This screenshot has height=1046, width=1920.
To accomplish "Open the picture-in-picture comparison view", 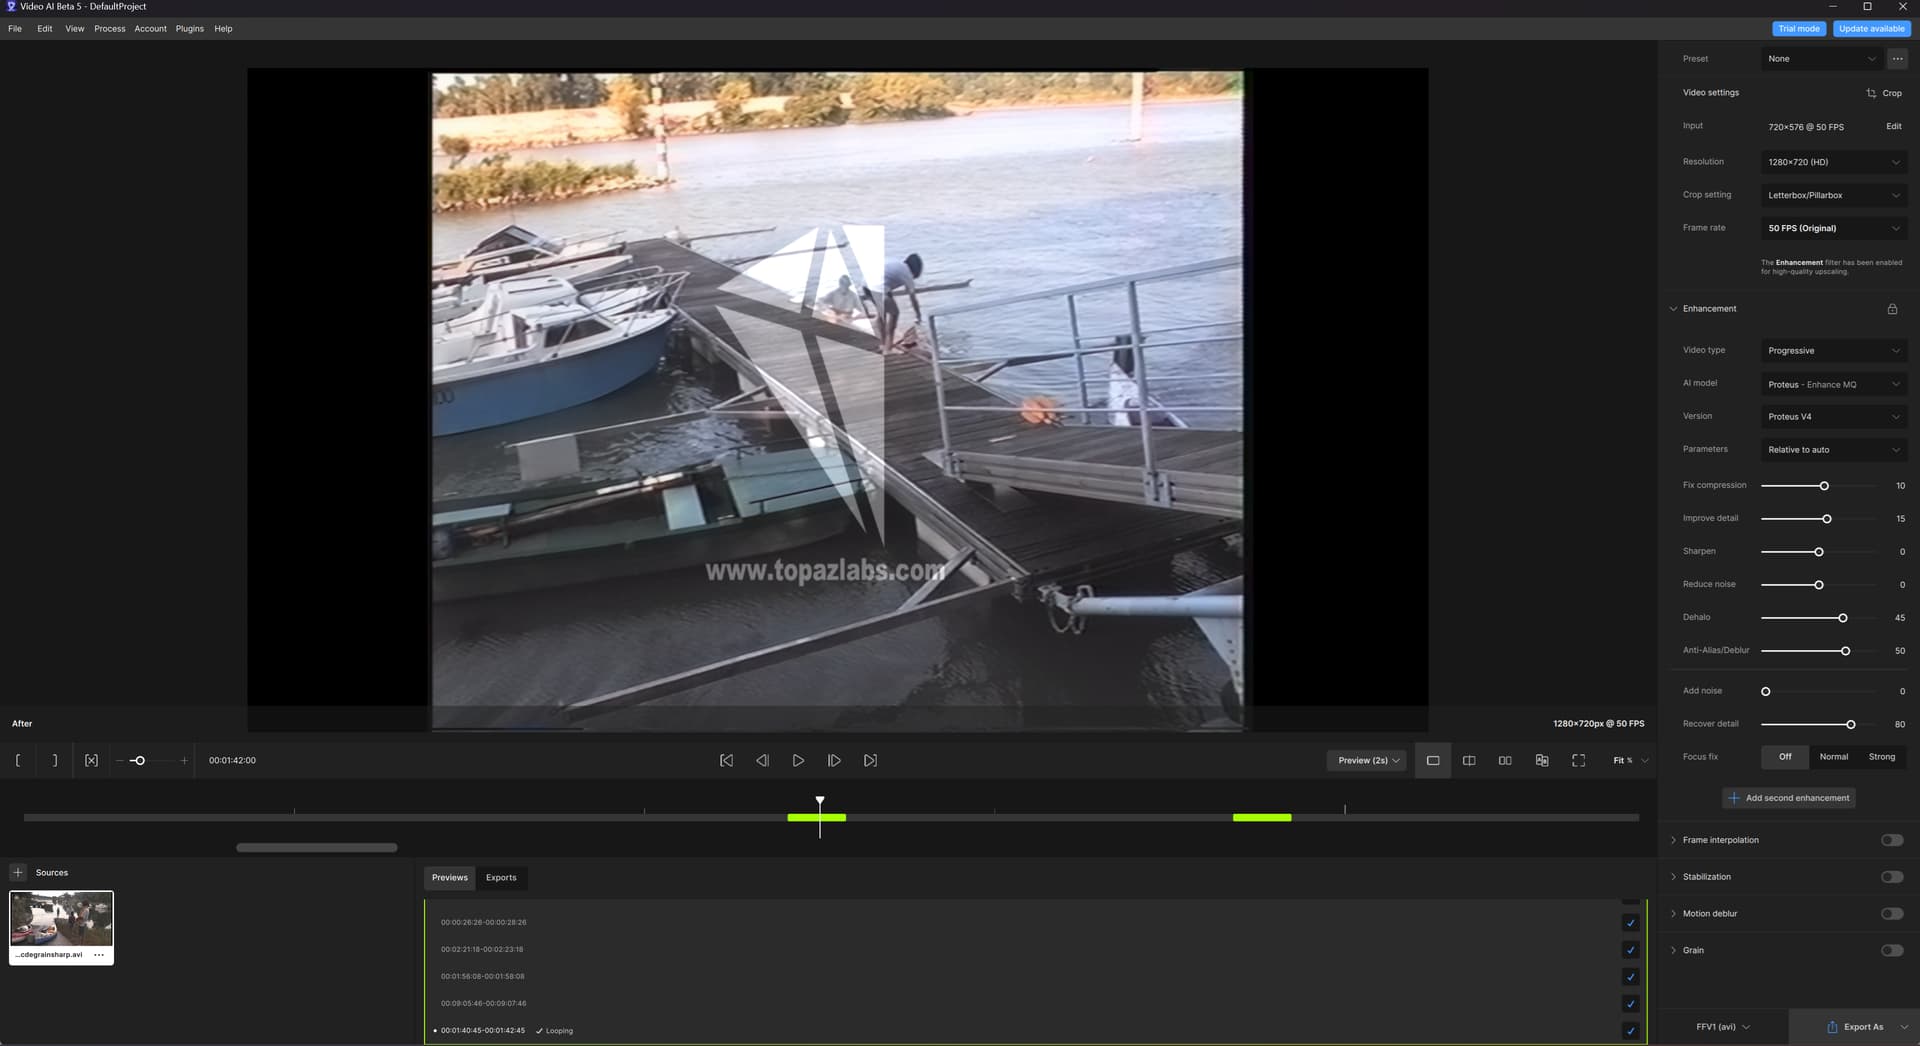I will coord(1541,760).
